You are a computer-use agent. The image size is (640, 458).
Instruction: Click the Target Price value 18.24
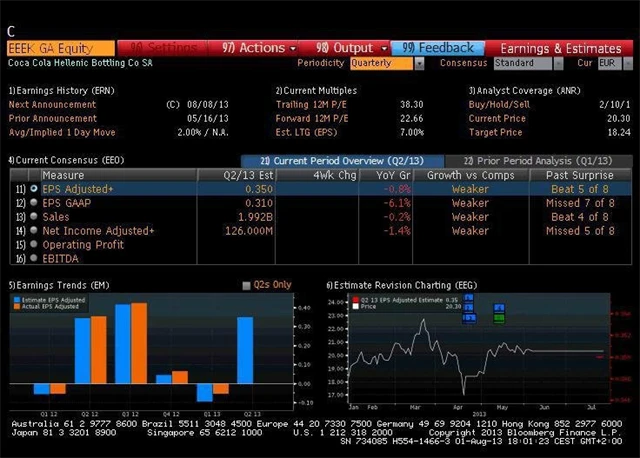click(619, 132)
